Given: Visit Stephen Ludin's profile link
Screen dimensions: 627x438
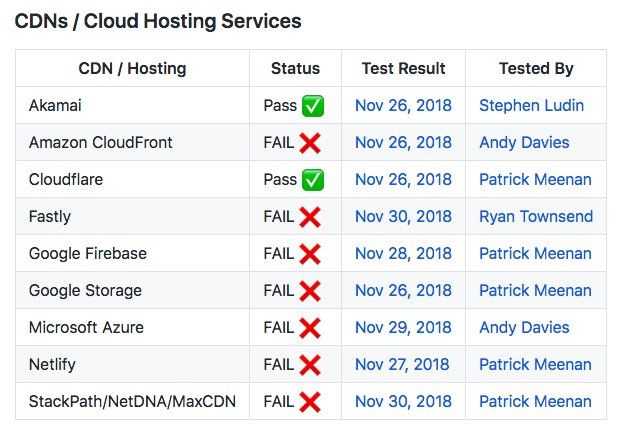Looking at the screenshot, I should click(x=531, y=106).
